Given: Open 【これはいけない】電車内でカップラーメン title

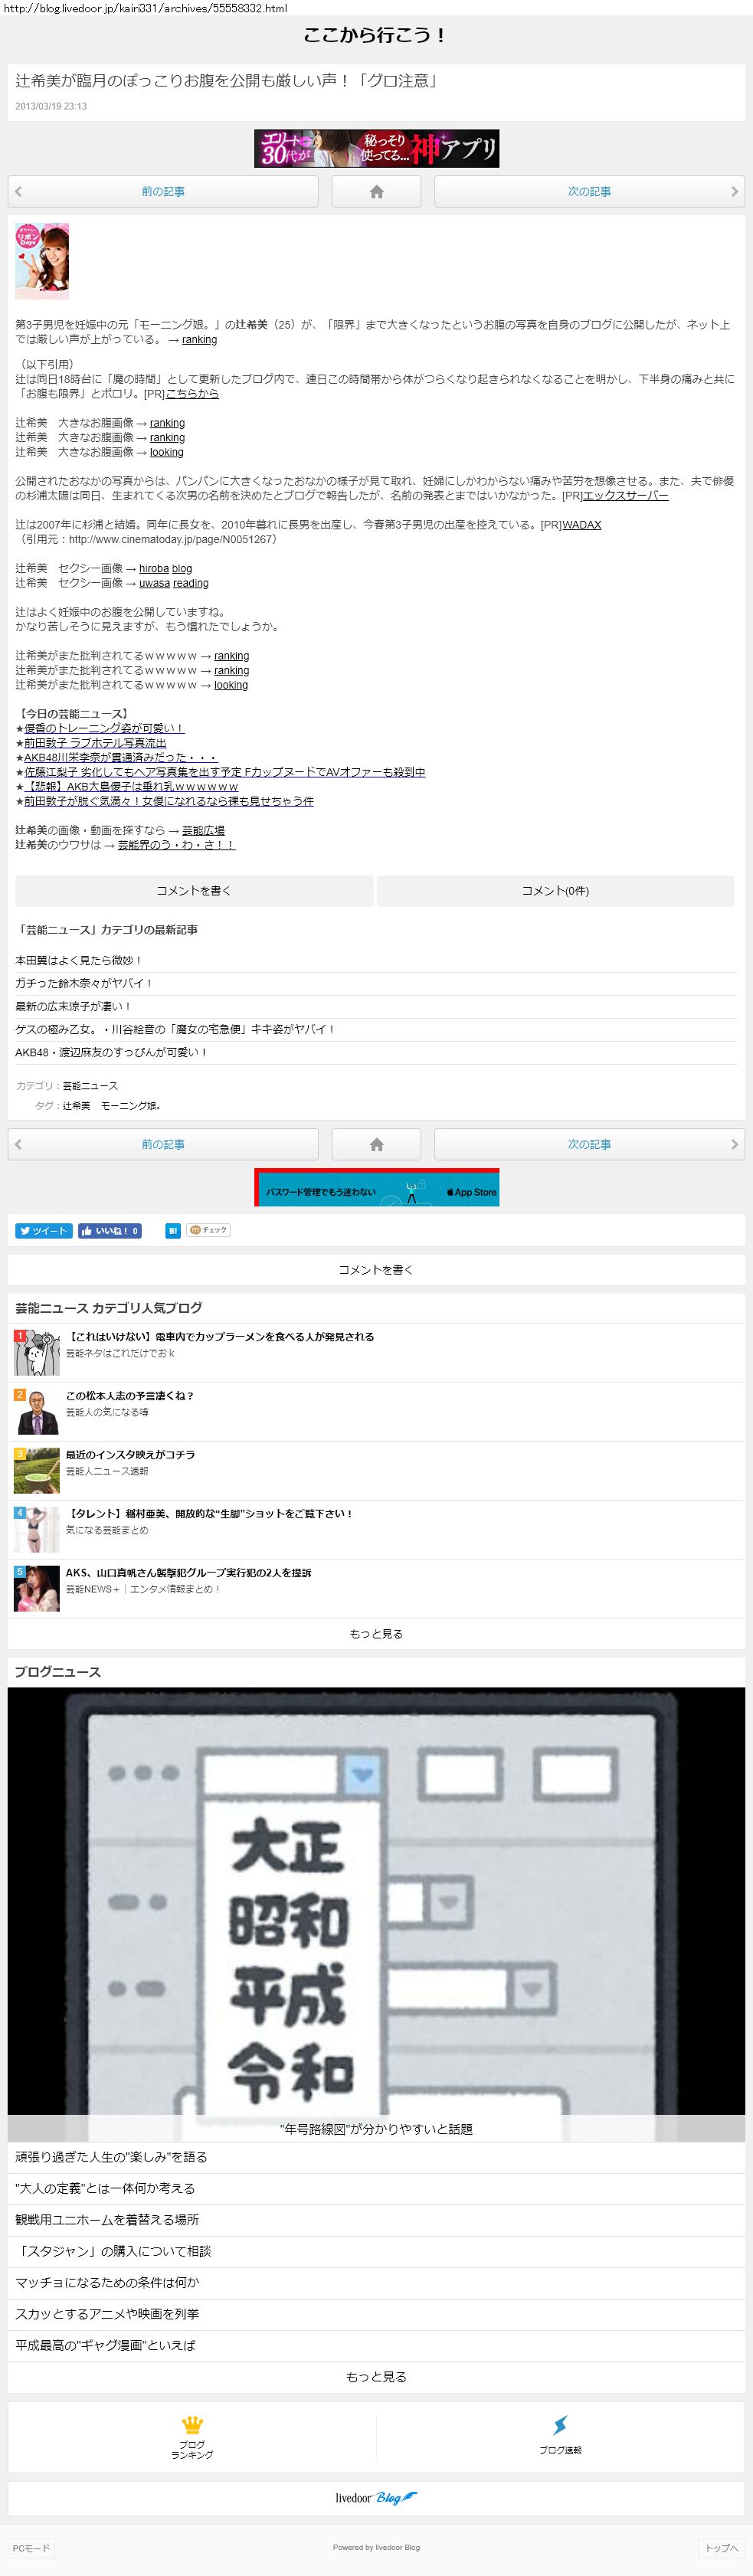Looking at the screenshot, I should click(220, 1337).
